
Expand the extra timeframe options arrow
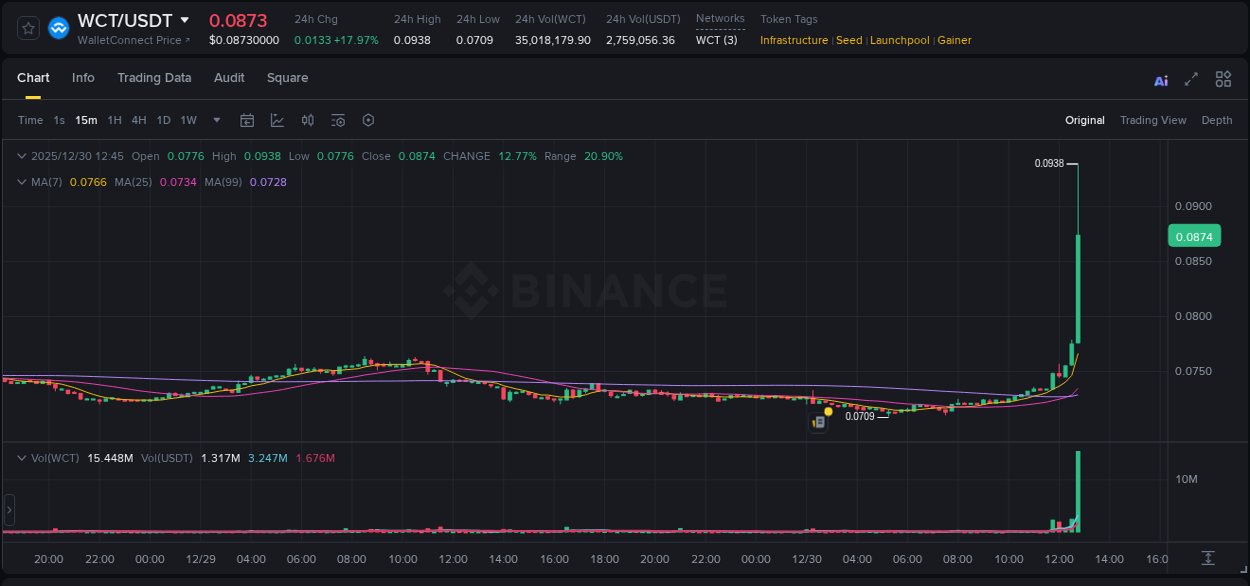215,120
